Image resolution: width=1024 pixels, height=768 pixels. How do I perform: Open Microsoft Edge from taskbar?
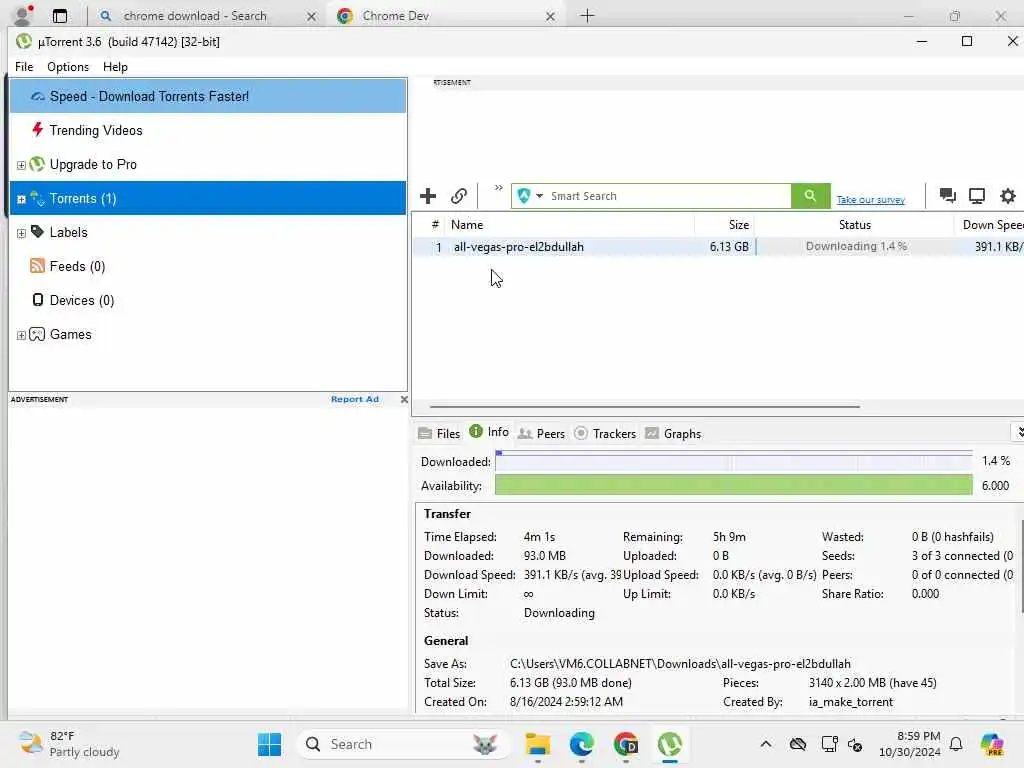(581, 744)
